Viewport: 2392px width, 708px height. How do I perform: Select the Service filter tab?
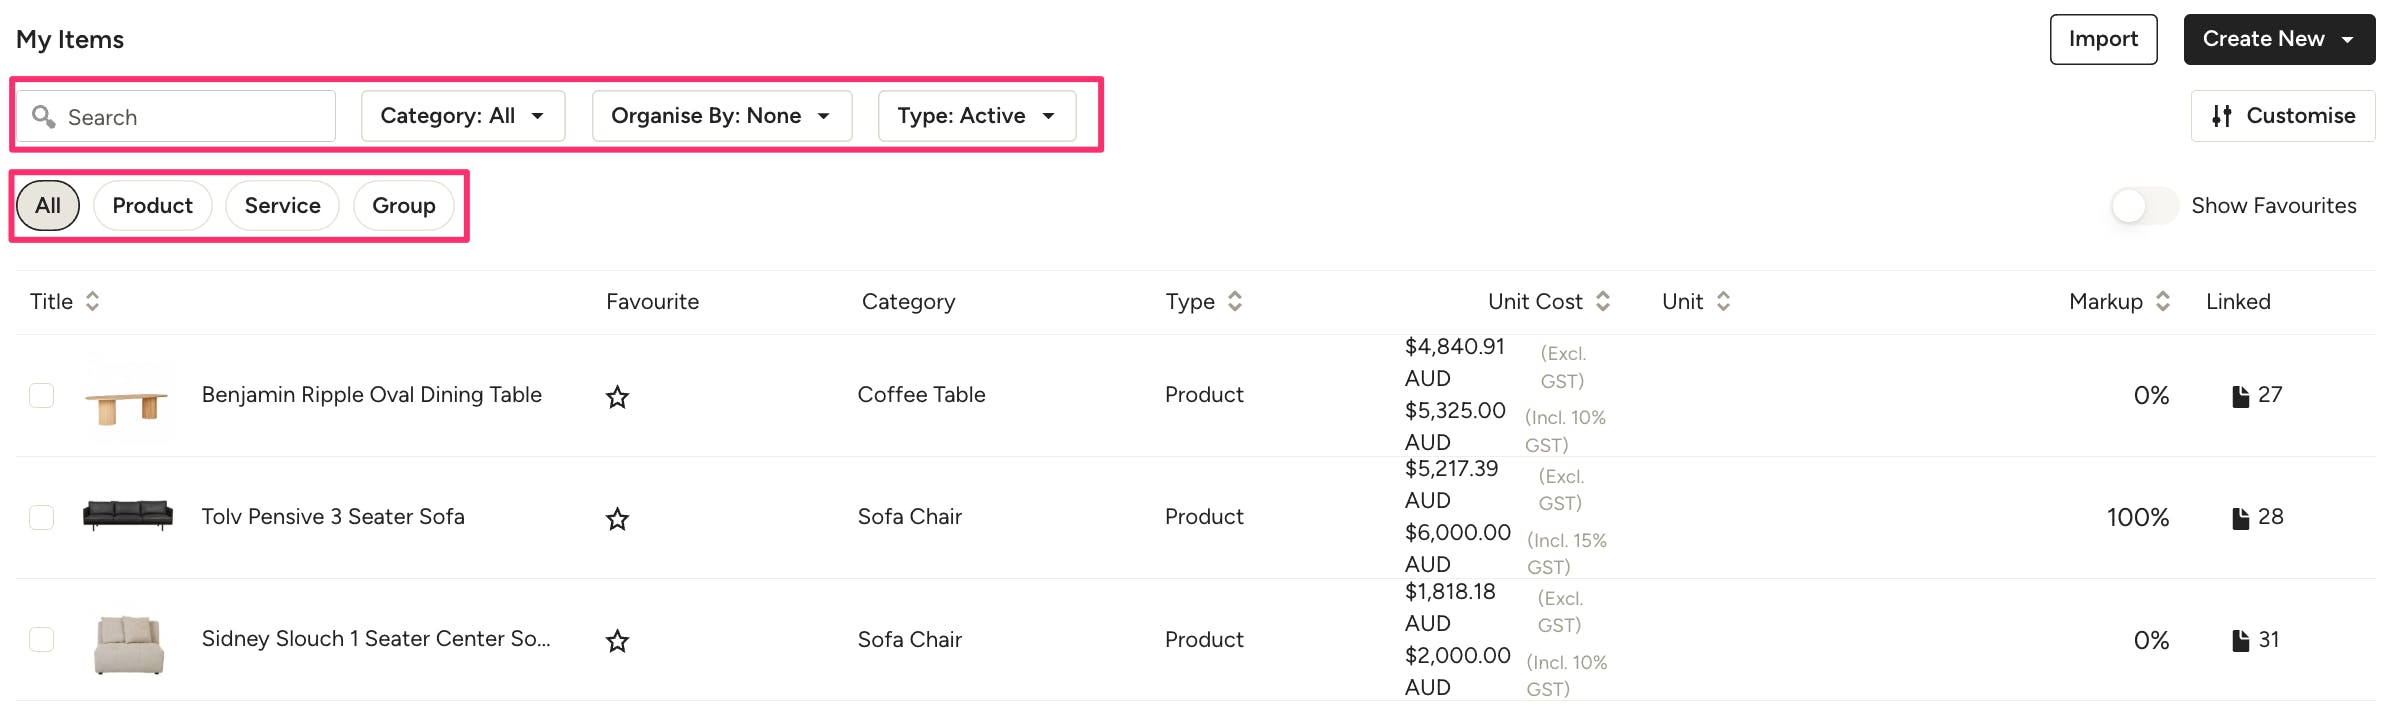(282, 206)
